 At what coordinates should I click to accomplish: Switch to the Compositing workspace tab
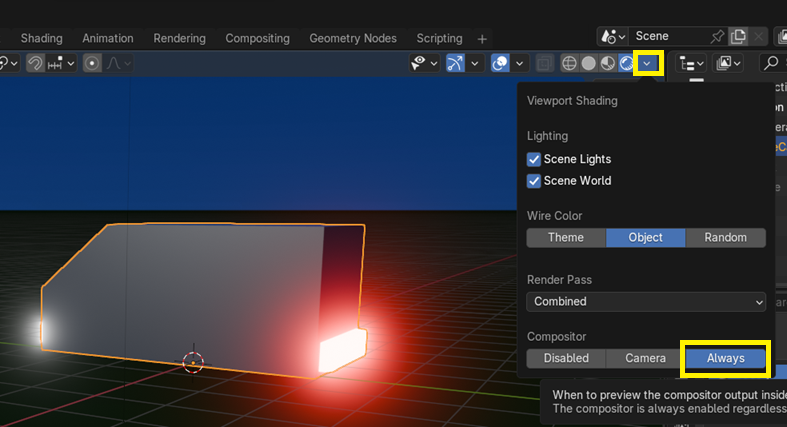(257, 39)
